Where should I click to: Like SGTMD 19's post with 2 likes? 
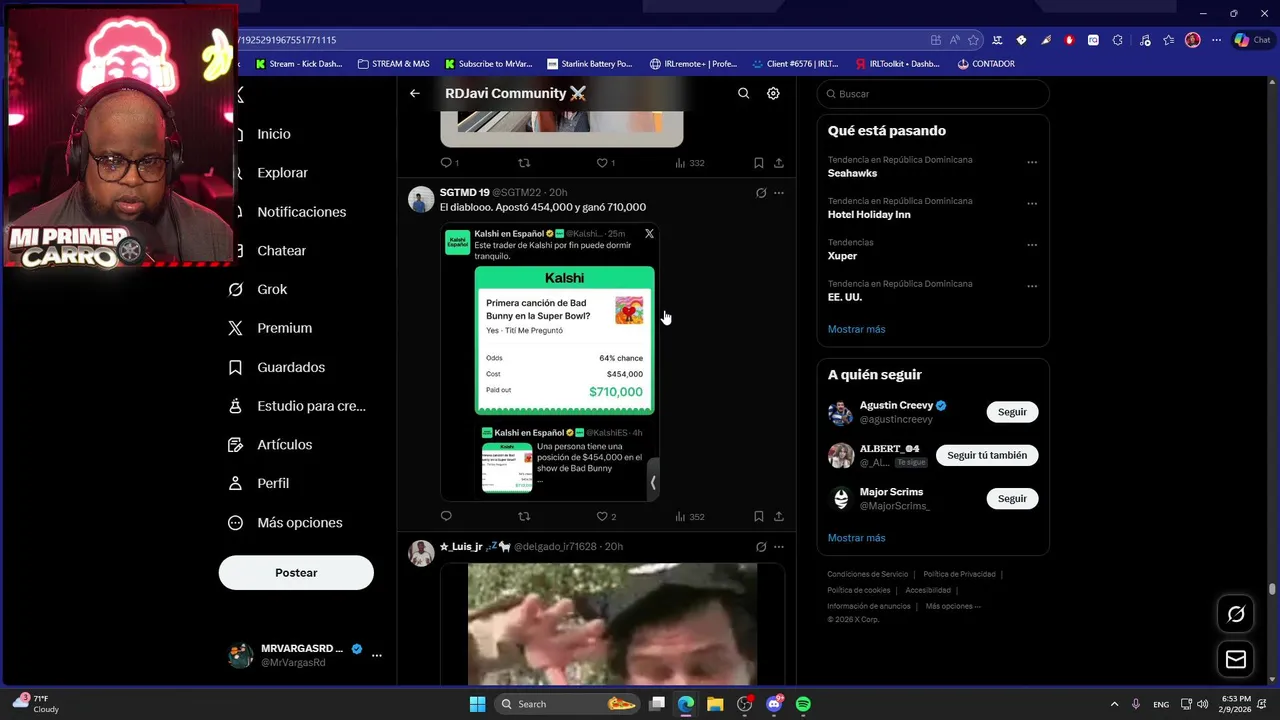605,516
